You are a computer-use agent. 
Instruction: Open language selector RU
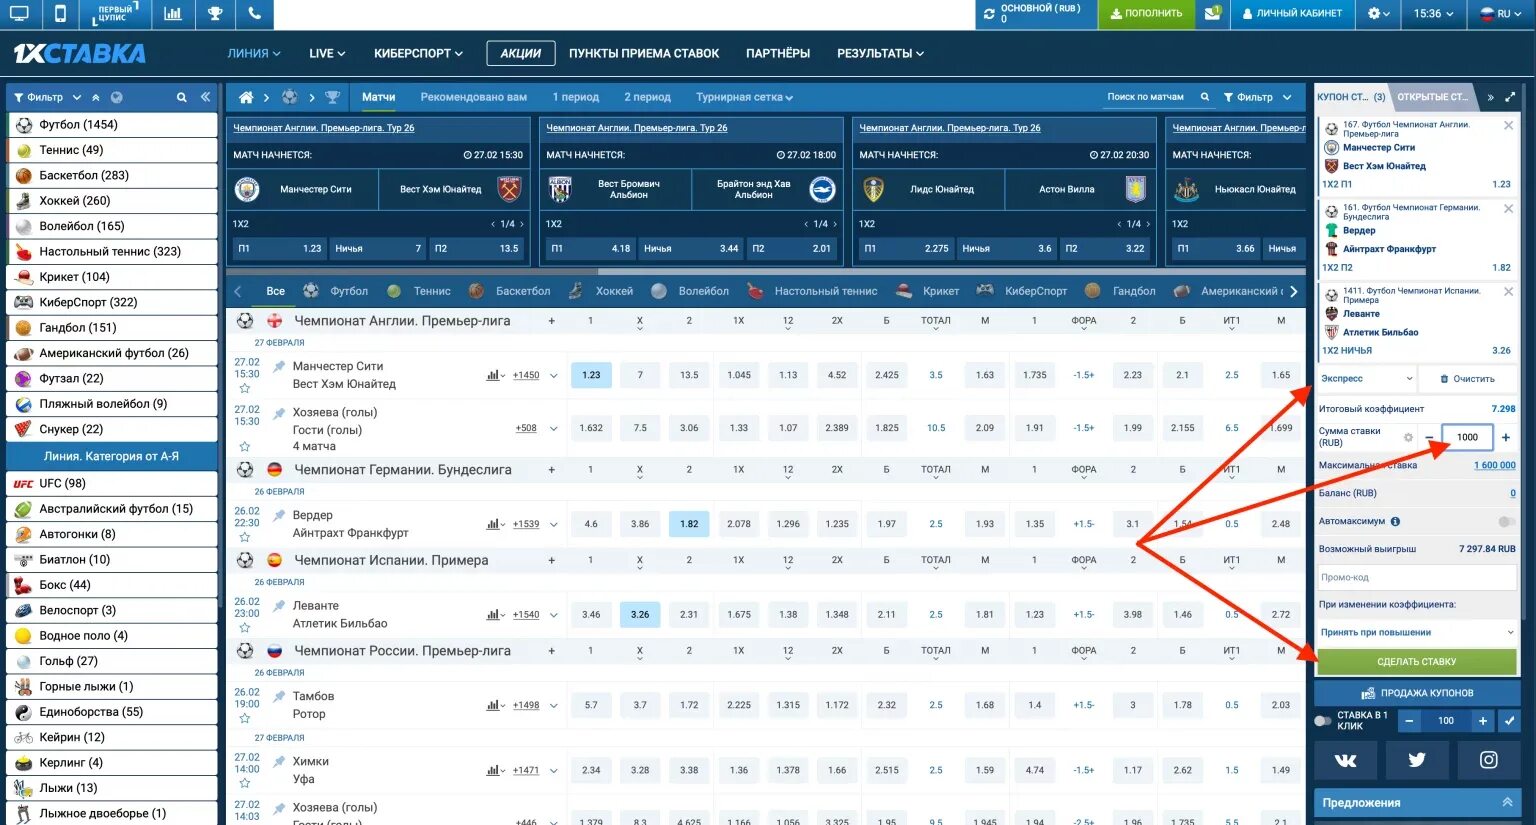point(1502,14)
